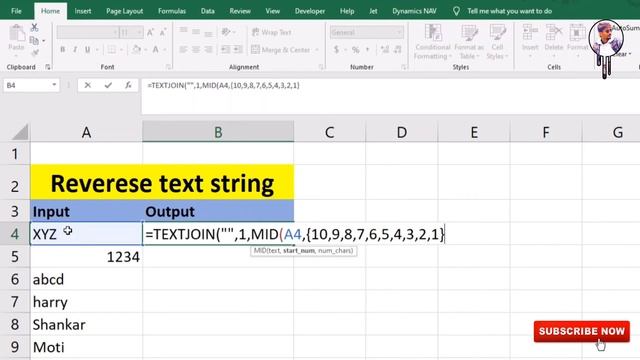Click the Align Right icon
The image size is (640, 360).
pyautogui.click(x=209, y=50)
